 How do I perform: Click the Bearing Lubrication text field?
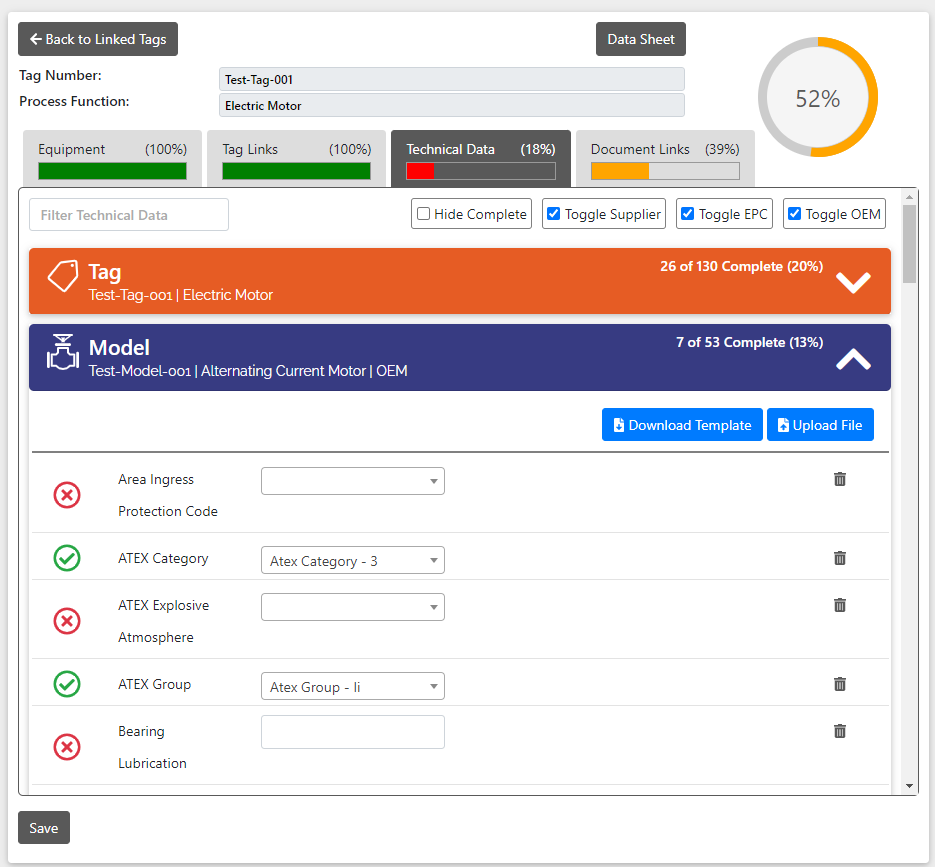tap(353, 732)
